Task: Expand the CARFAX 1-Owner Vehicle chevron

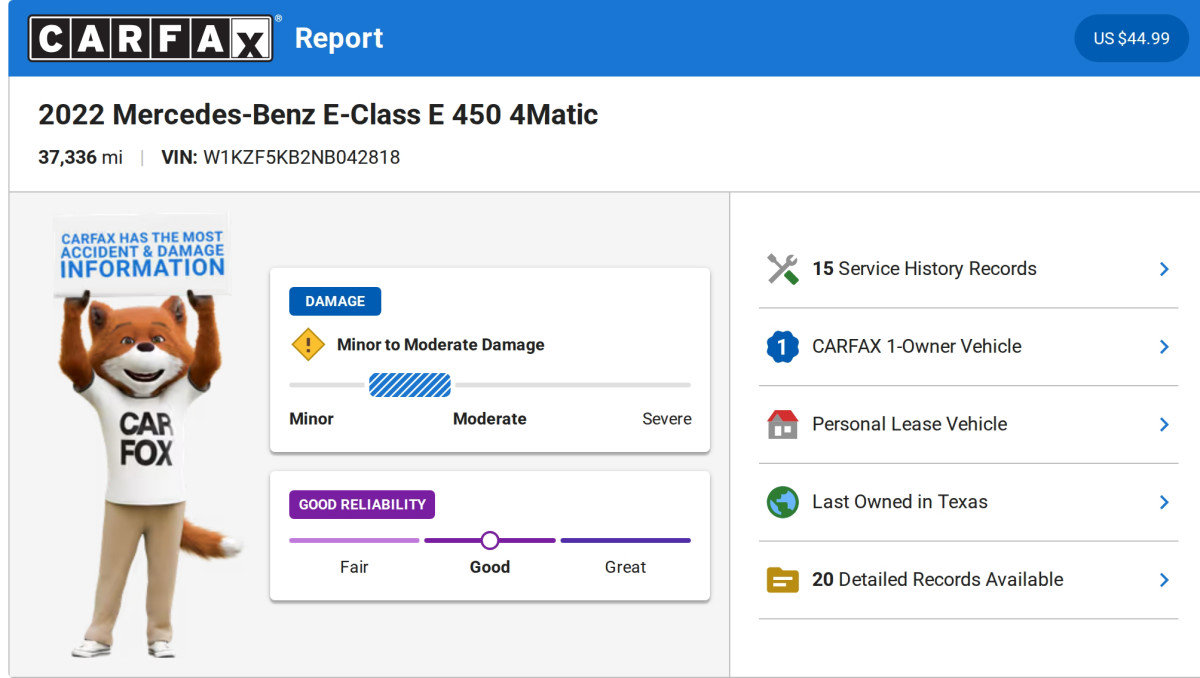Action: point(1164,347)
